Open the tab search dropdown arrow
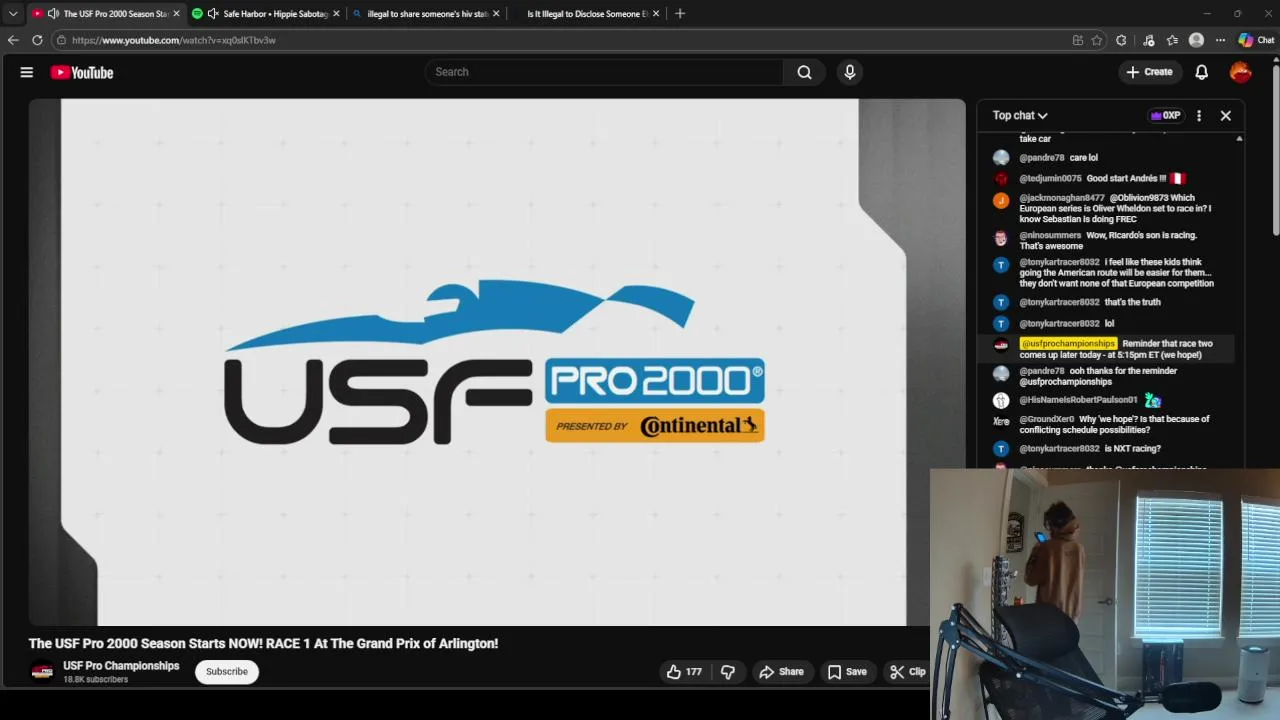The width and height of the screenshot is (1280, 720). coord(13,14)
